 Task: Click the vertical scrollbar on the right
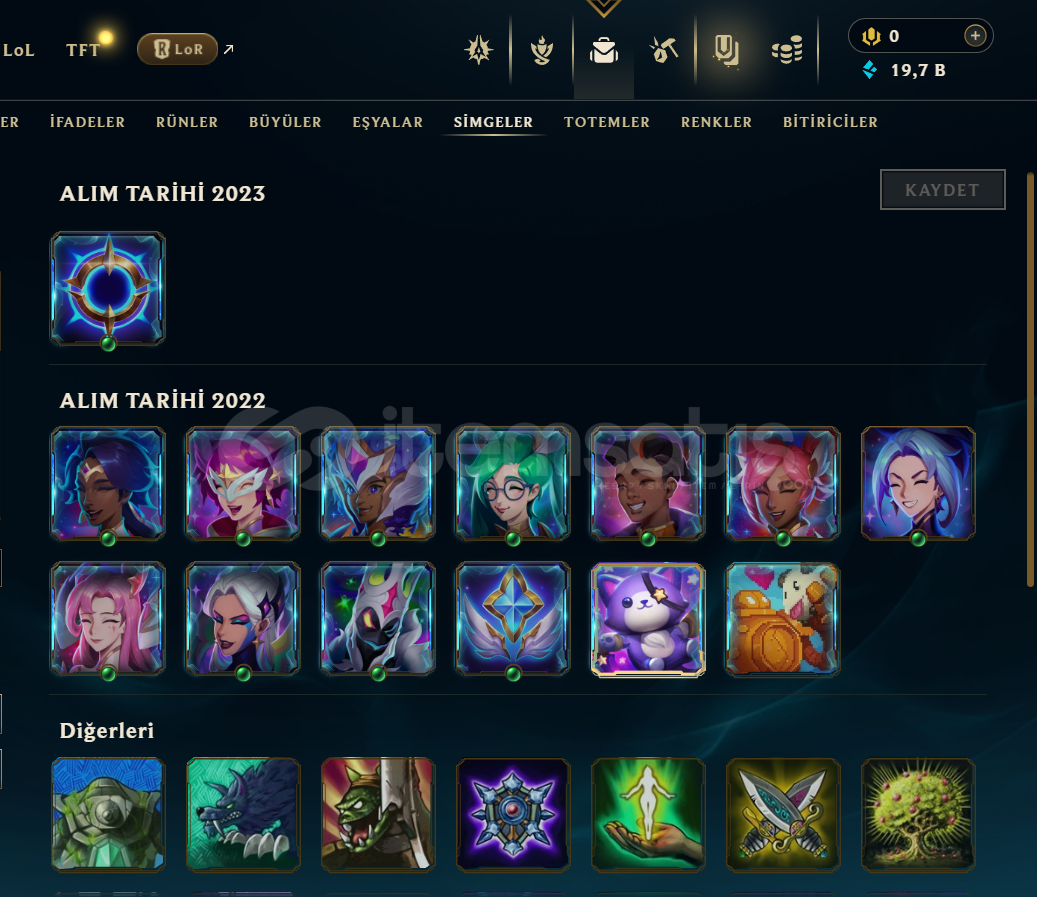pos(1030,380)
